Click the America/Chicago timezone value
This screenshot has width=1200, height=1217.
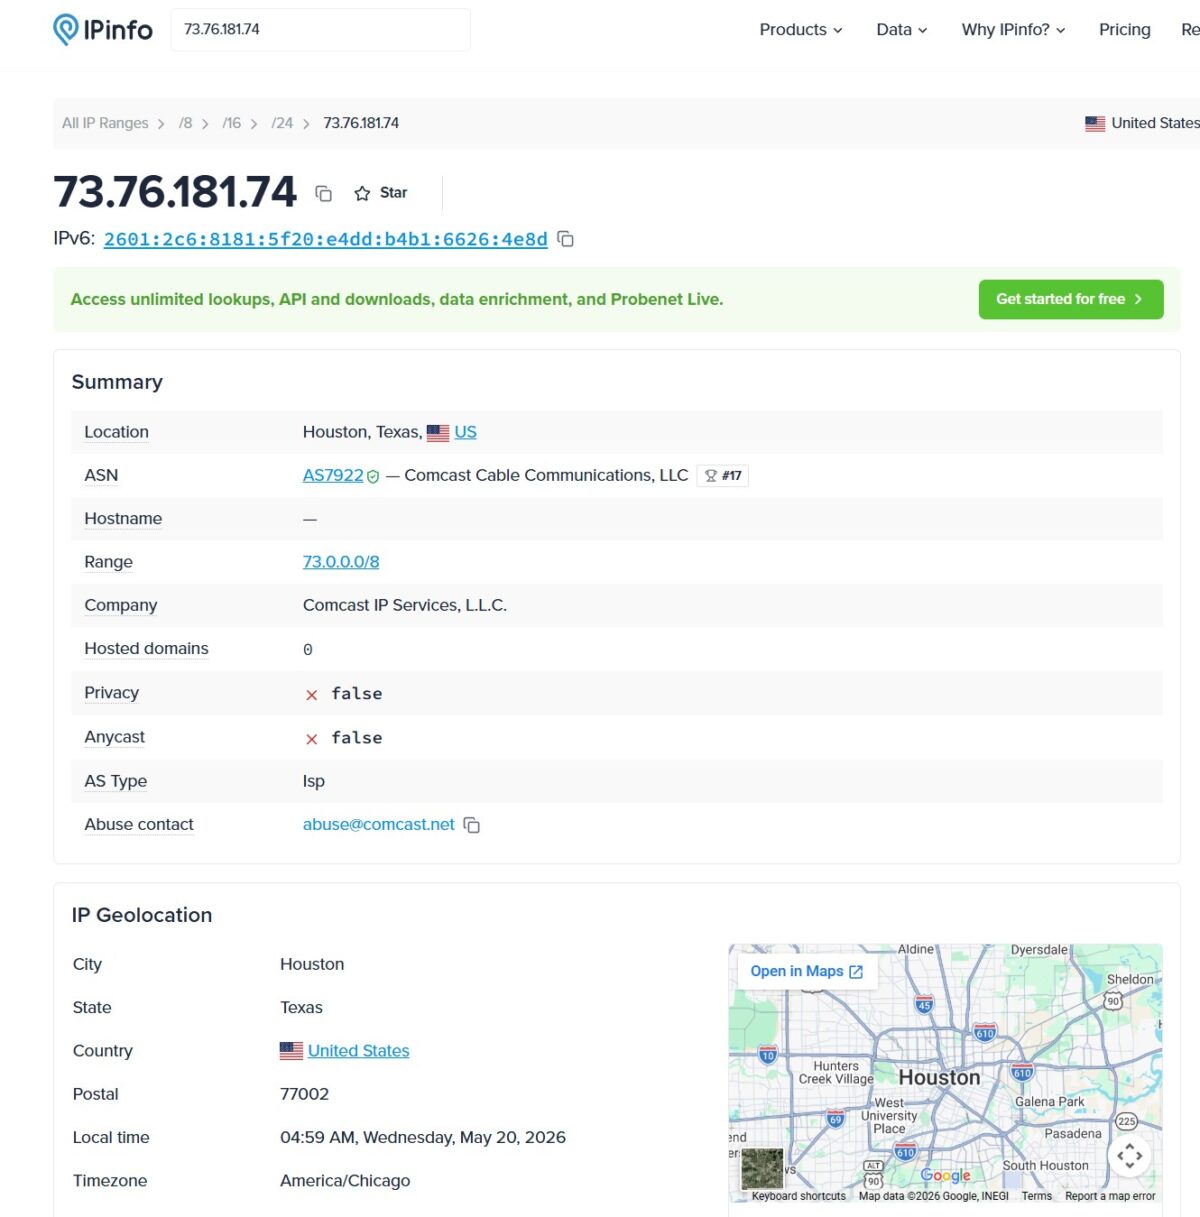tap(345, 1181)
